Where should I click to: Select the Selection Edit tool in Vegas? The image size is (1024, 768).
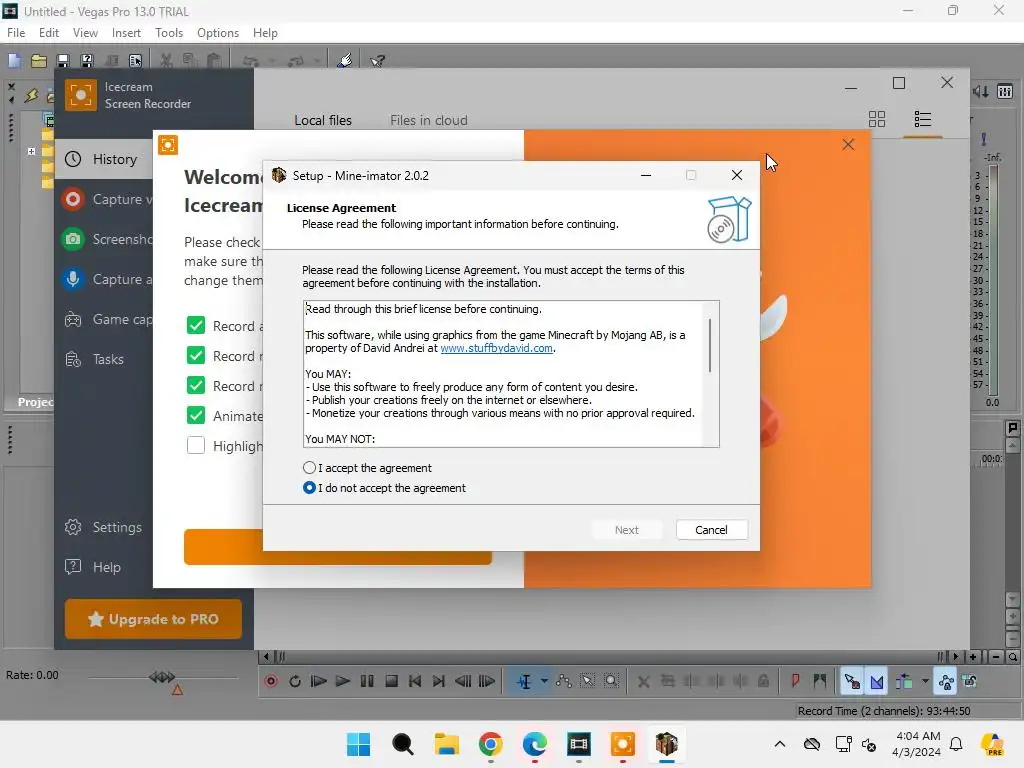point(587,681)
